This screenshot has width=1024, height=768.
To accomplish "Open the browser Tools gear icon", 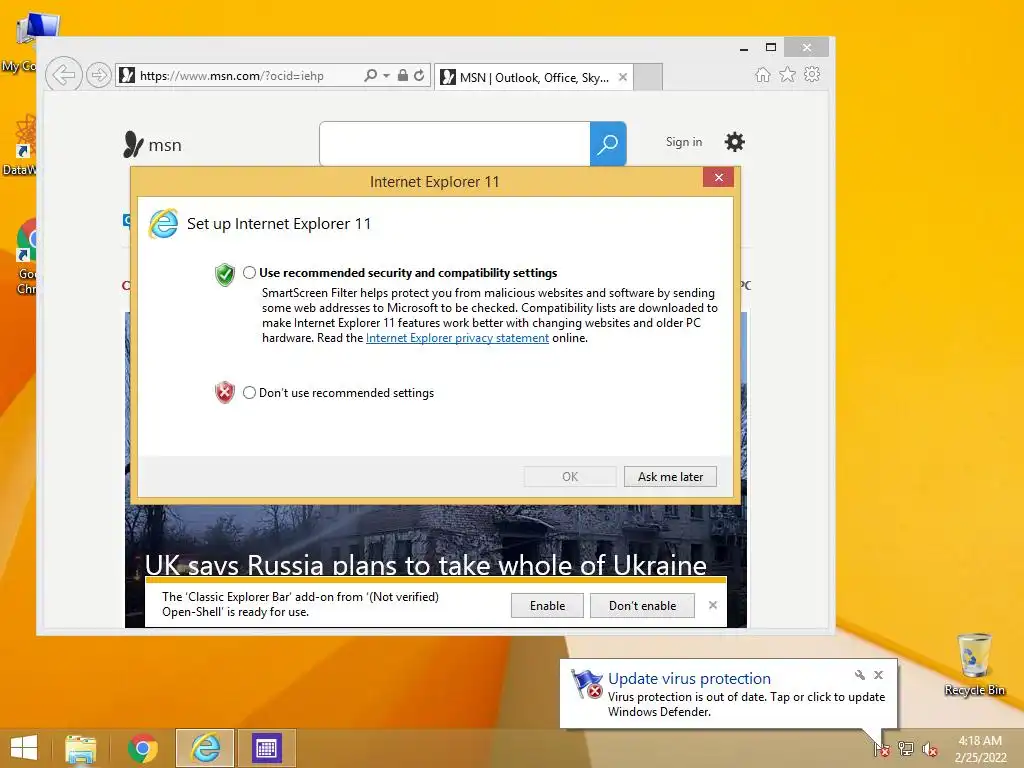I will tap(812, 74).
